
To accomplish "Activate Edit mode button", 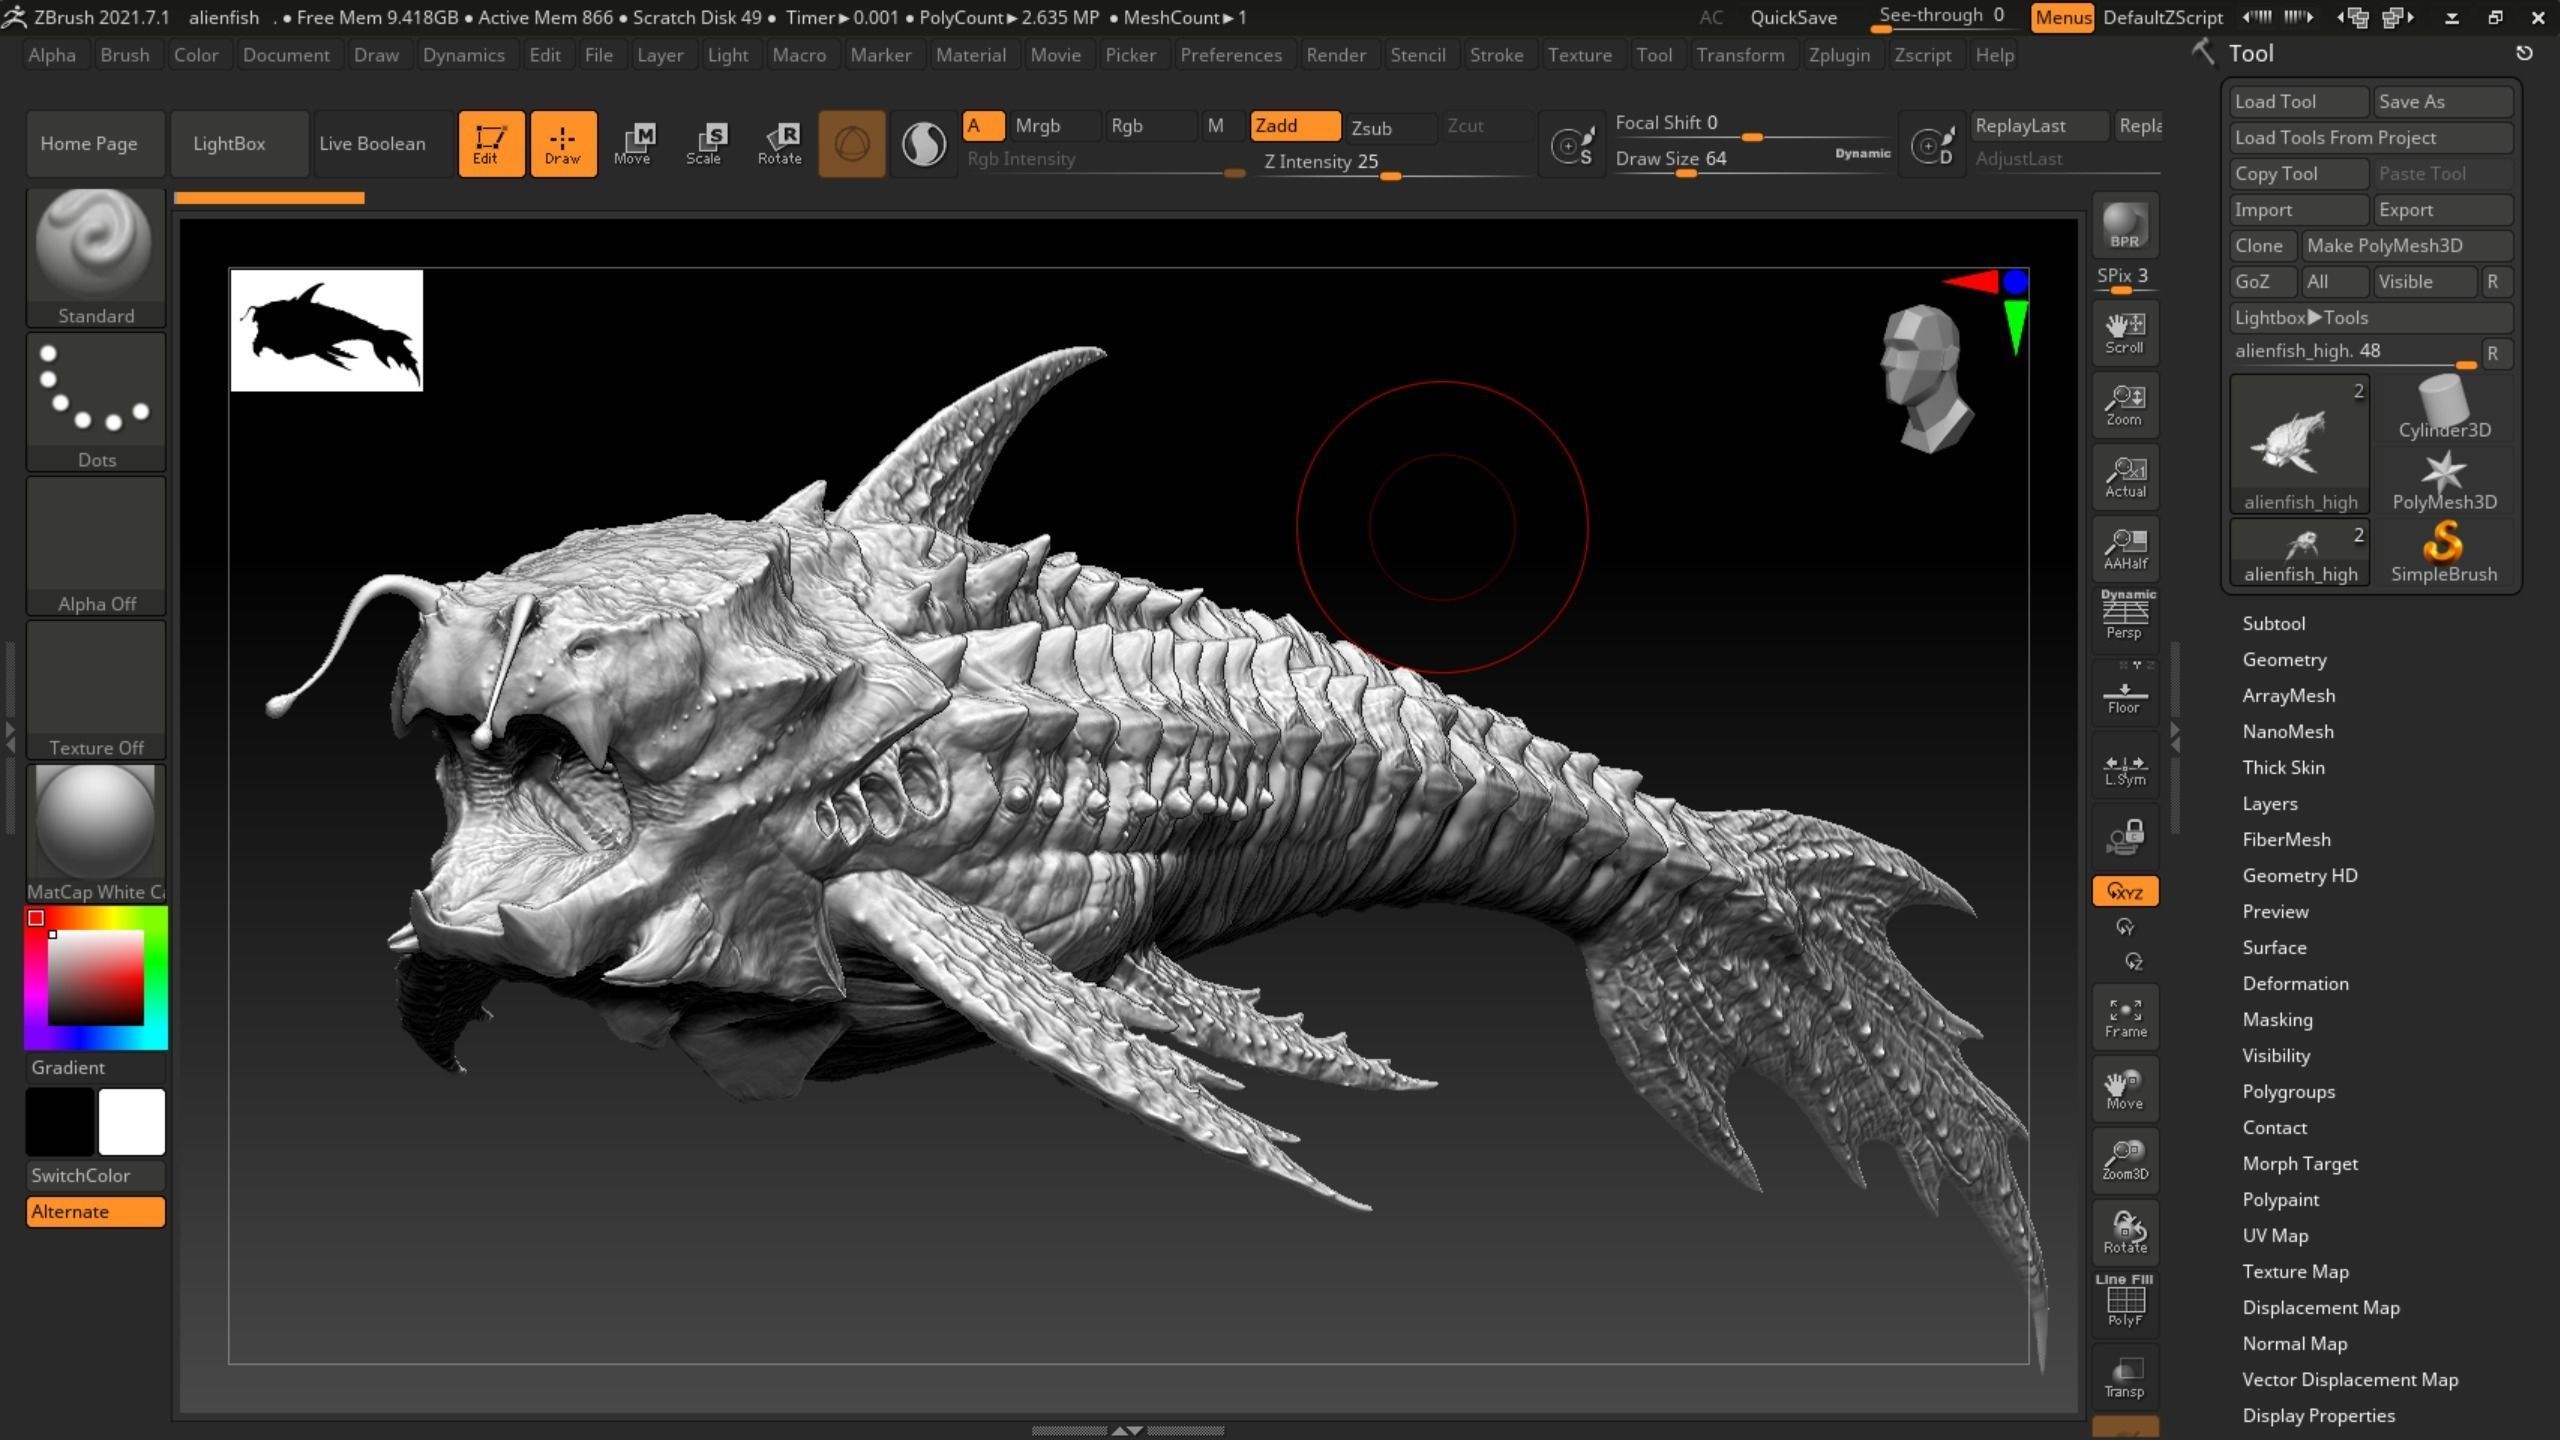I will [491, 144].
